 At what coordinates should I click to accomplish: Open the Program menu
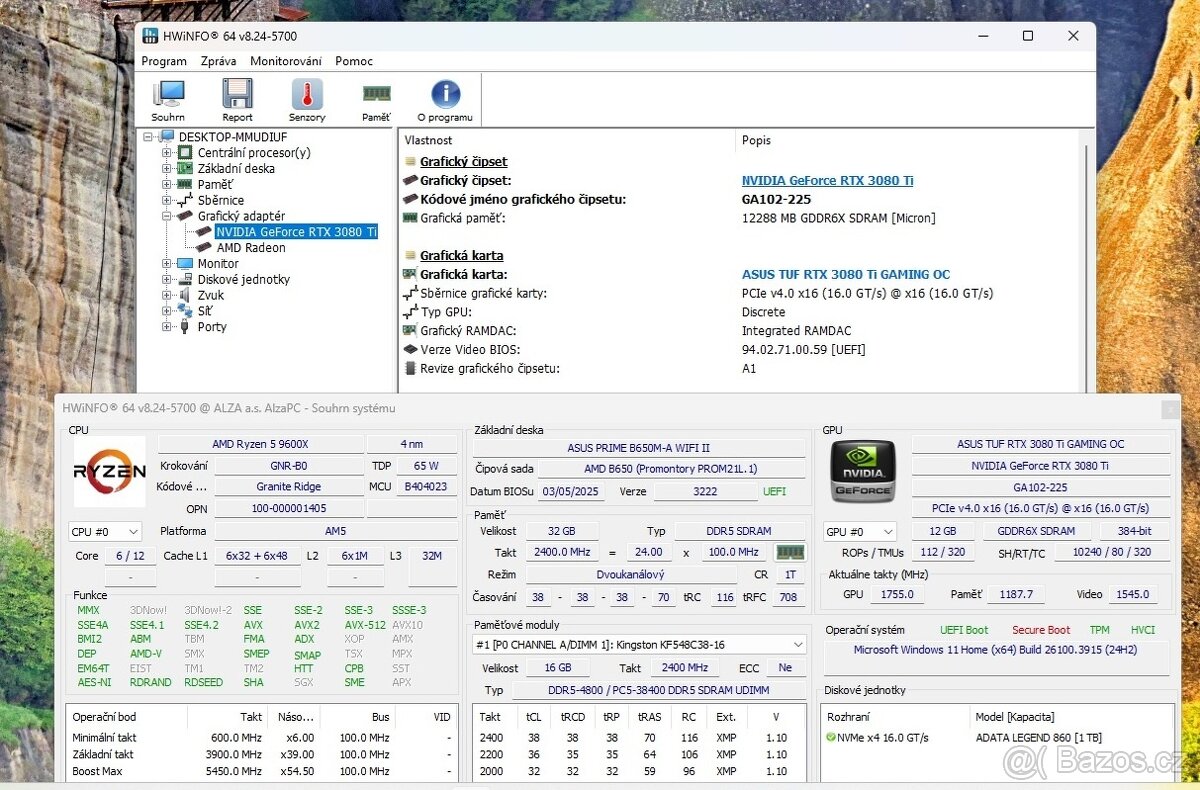point(163,61)
